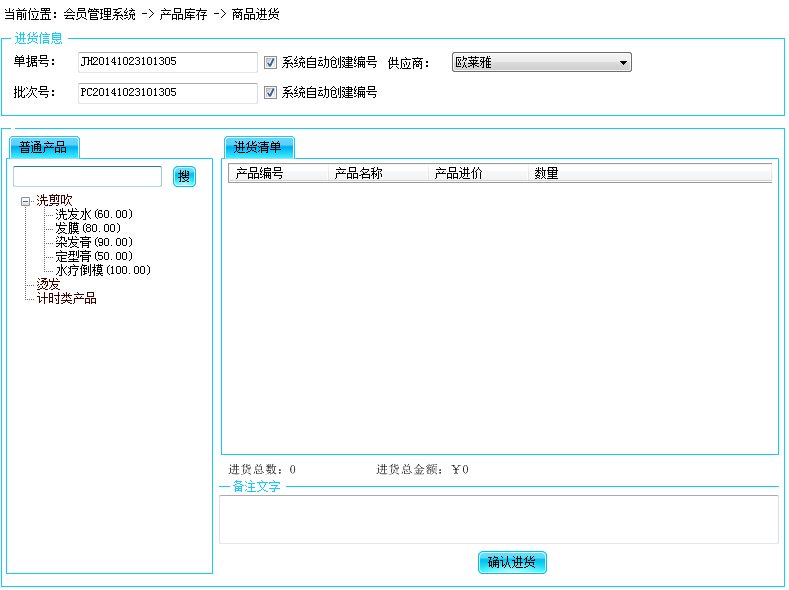
Task: Switch to the 进货清单 tab
Action: click(x=258, y=148)
